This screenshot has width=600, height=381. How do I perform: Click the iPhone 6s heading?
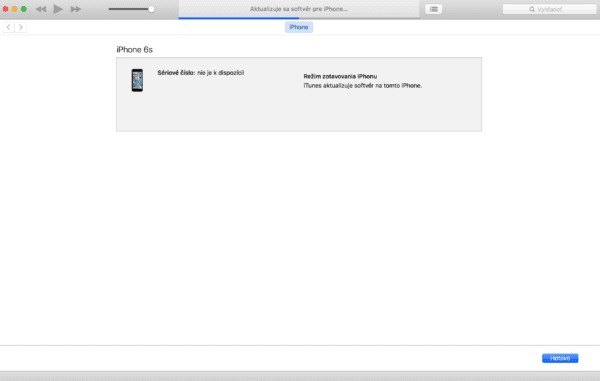point(135,50)
